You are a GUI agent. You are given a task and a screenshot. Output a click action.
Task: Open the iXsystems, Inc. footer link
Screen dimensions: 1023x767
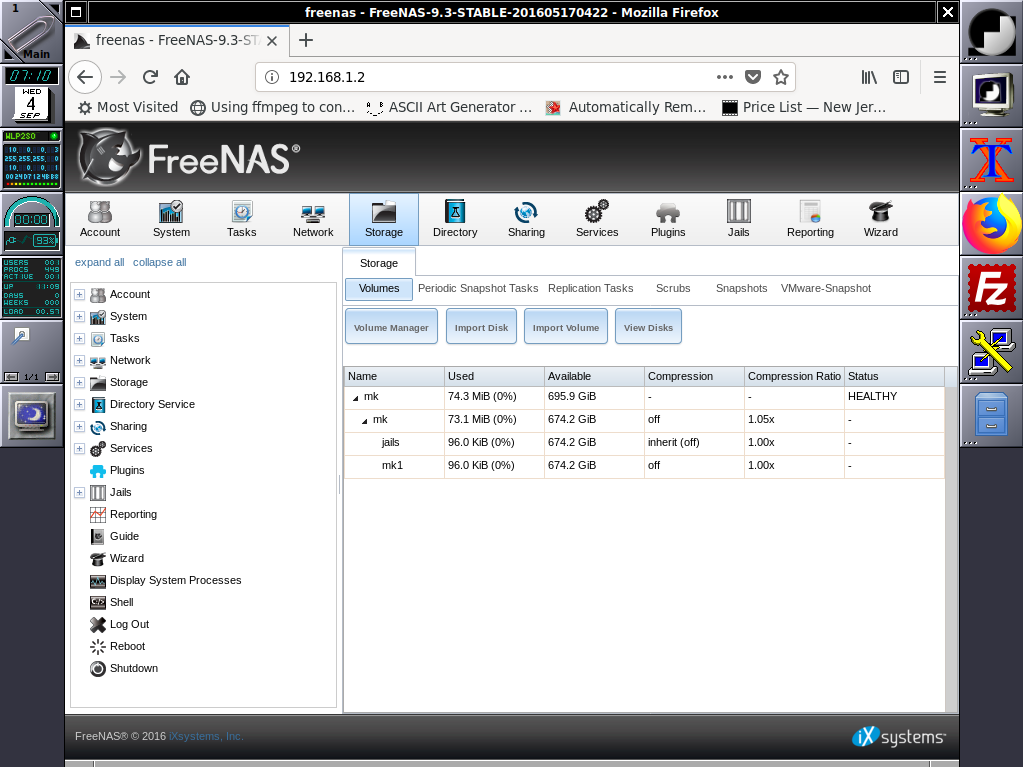coord(206,736)
